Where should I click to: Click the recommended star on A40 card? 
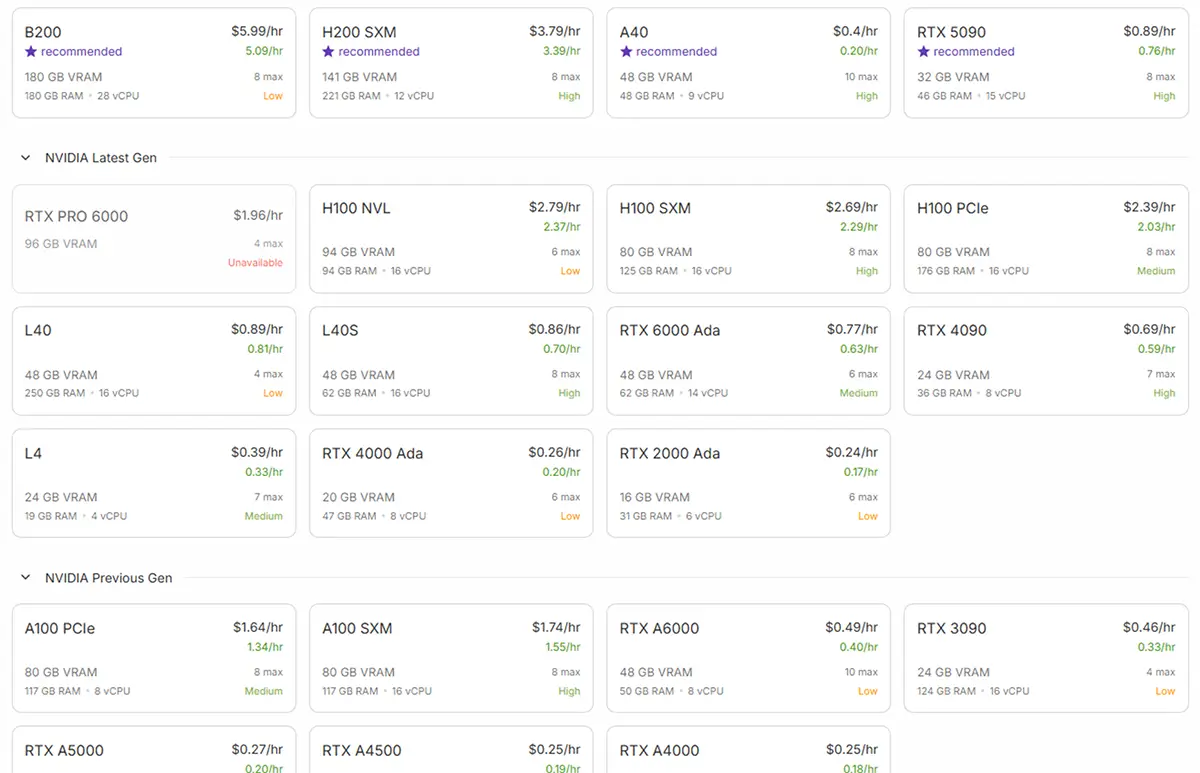tap(626, 51)
